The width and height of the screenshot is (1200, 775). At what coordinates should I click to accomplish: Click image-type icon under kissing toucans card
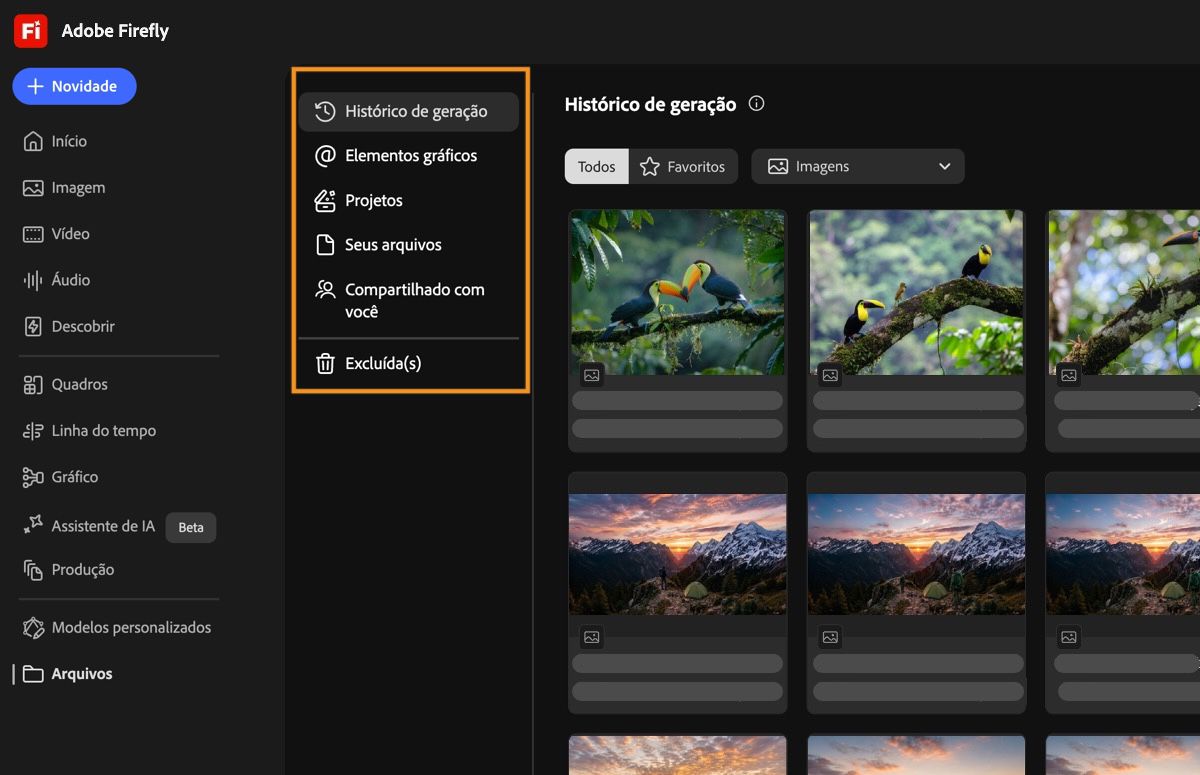pyautogui.click(x=592, y=376)
